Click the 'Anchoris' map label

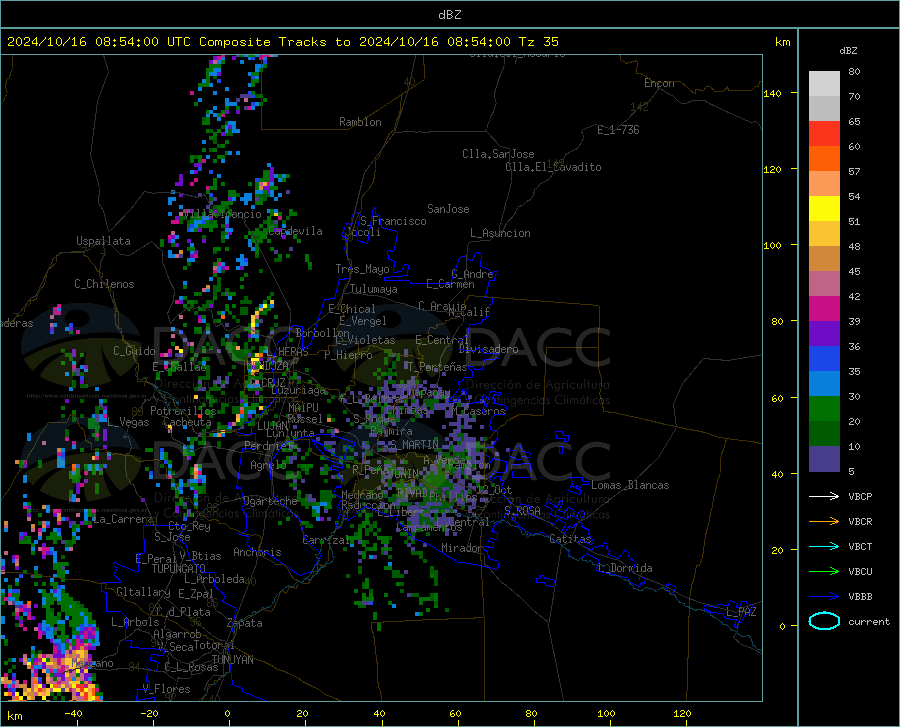point(257,552)
